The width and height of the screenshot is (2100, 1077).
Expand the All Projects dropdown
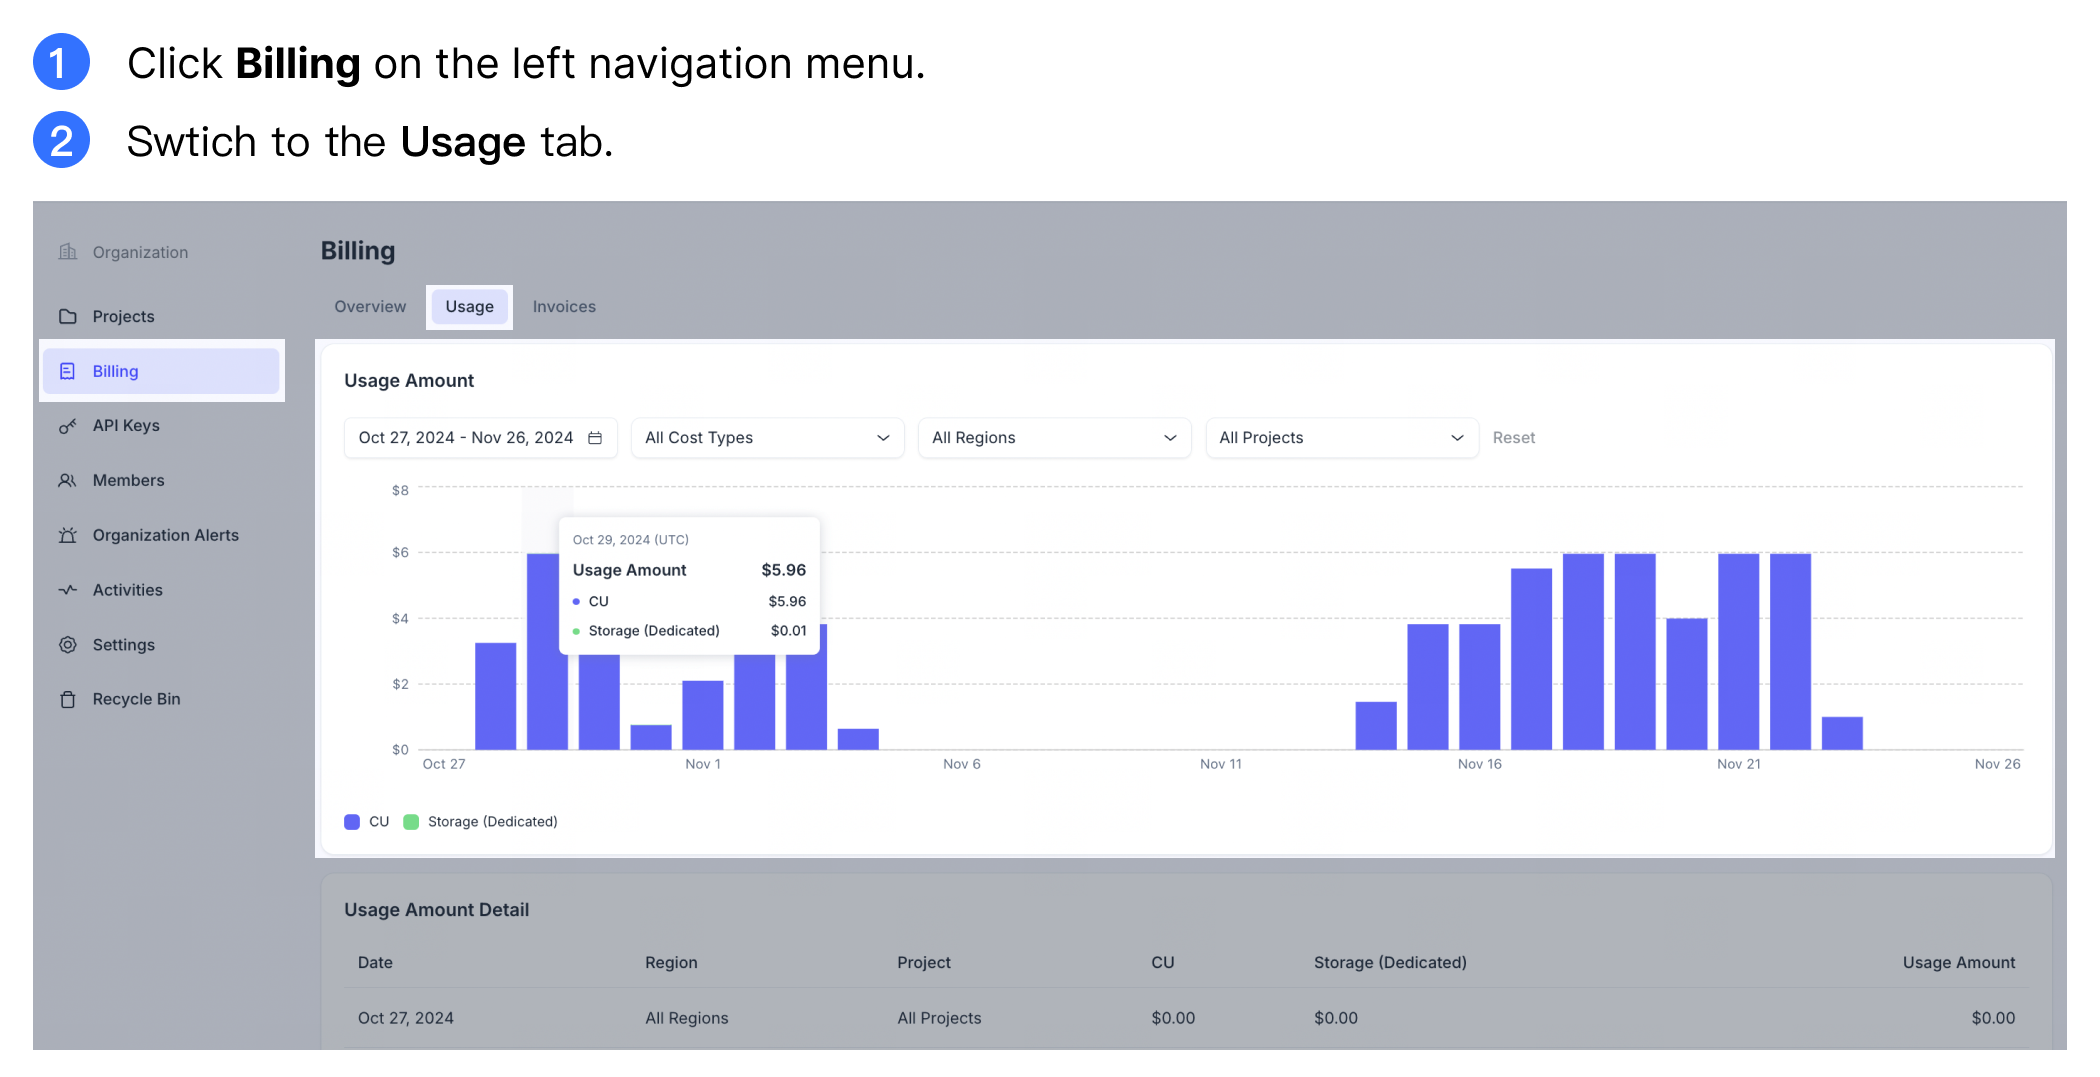pyautogui.click(x=1341, y=438)
